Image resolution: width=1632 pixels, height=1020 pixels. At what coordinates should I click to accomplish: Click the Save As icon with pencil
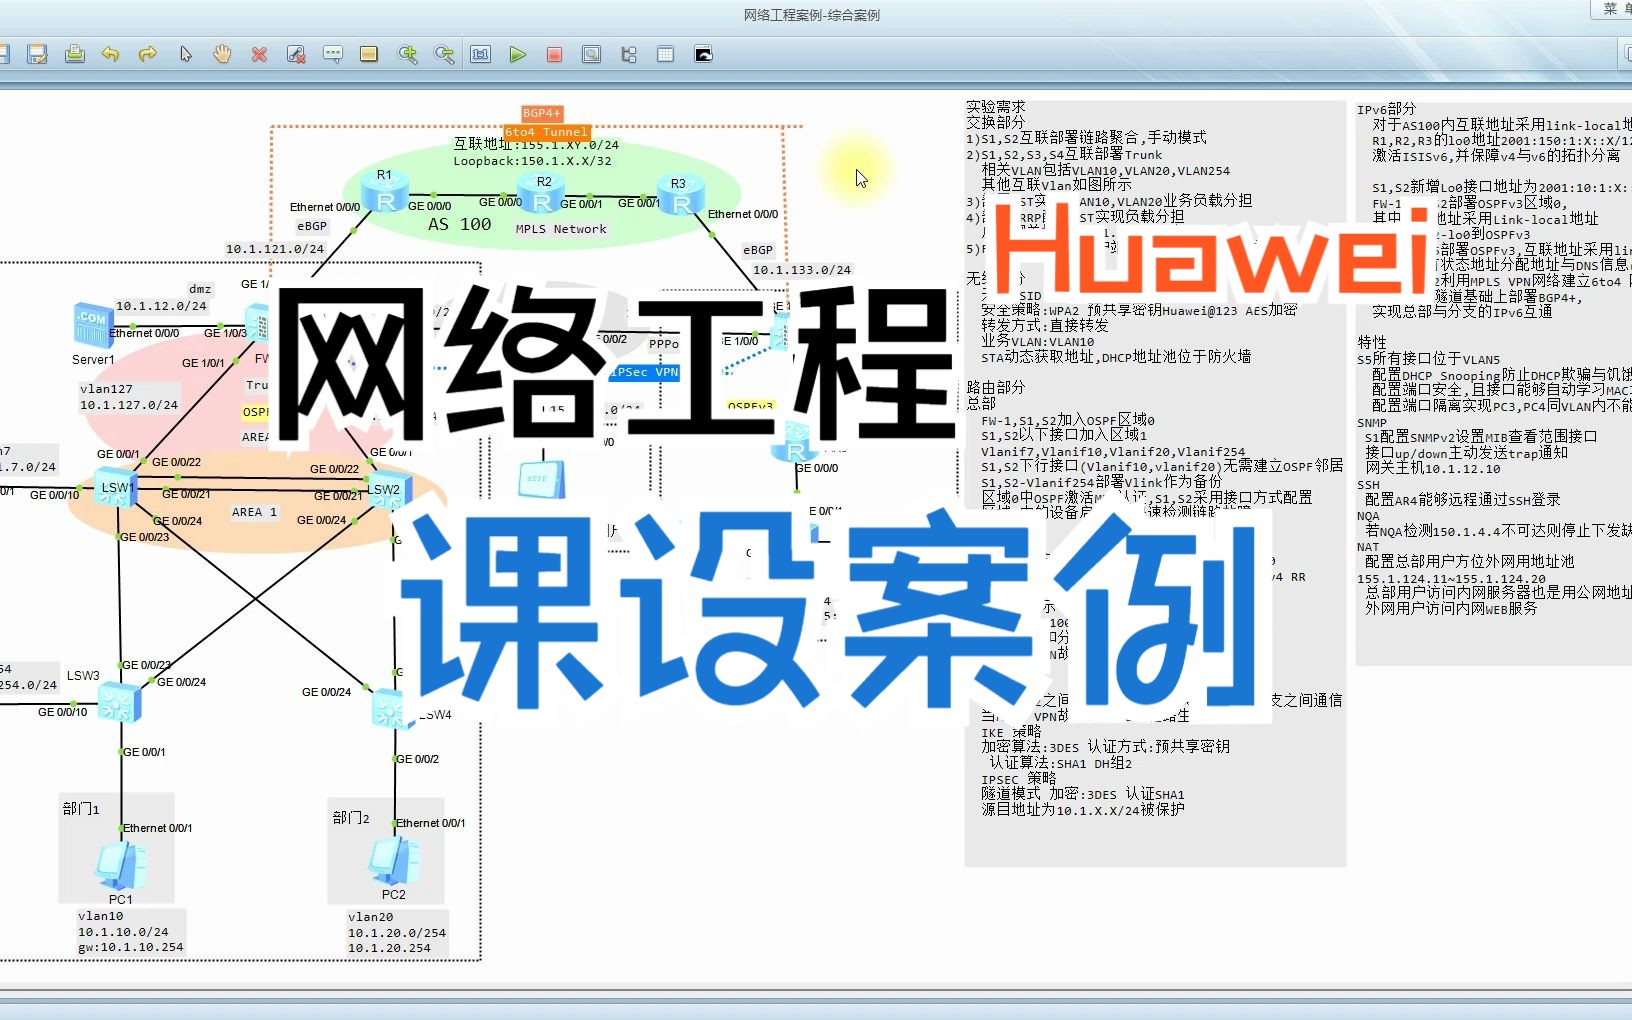[38, 54]
